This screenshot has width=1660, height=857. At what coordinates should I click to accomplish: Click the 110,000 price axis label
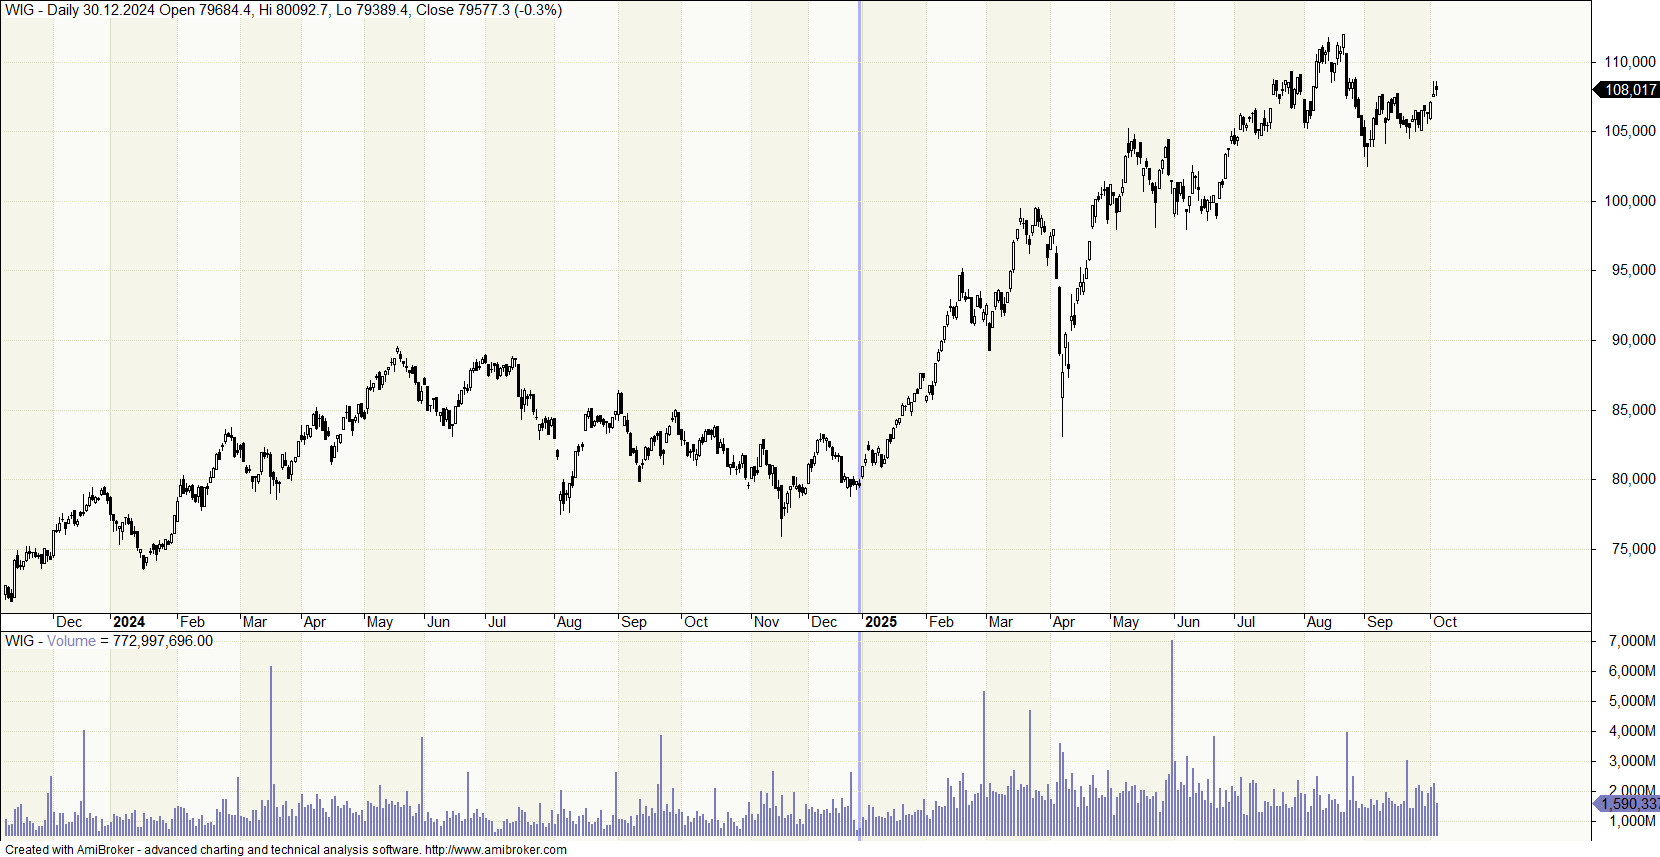click(1629, 62)
